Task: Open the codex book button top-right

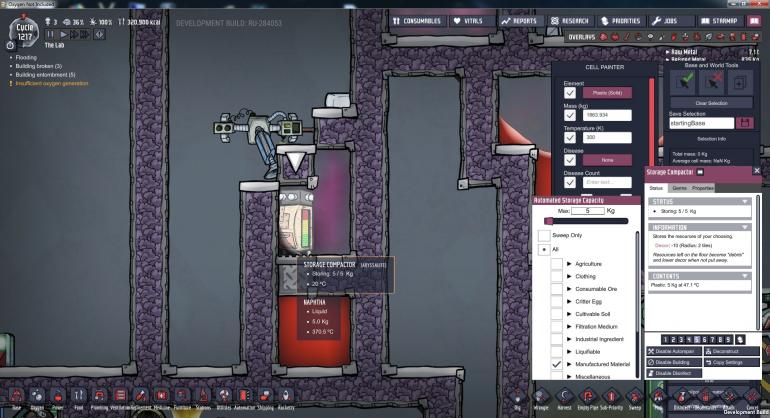Action: (754, 21)
